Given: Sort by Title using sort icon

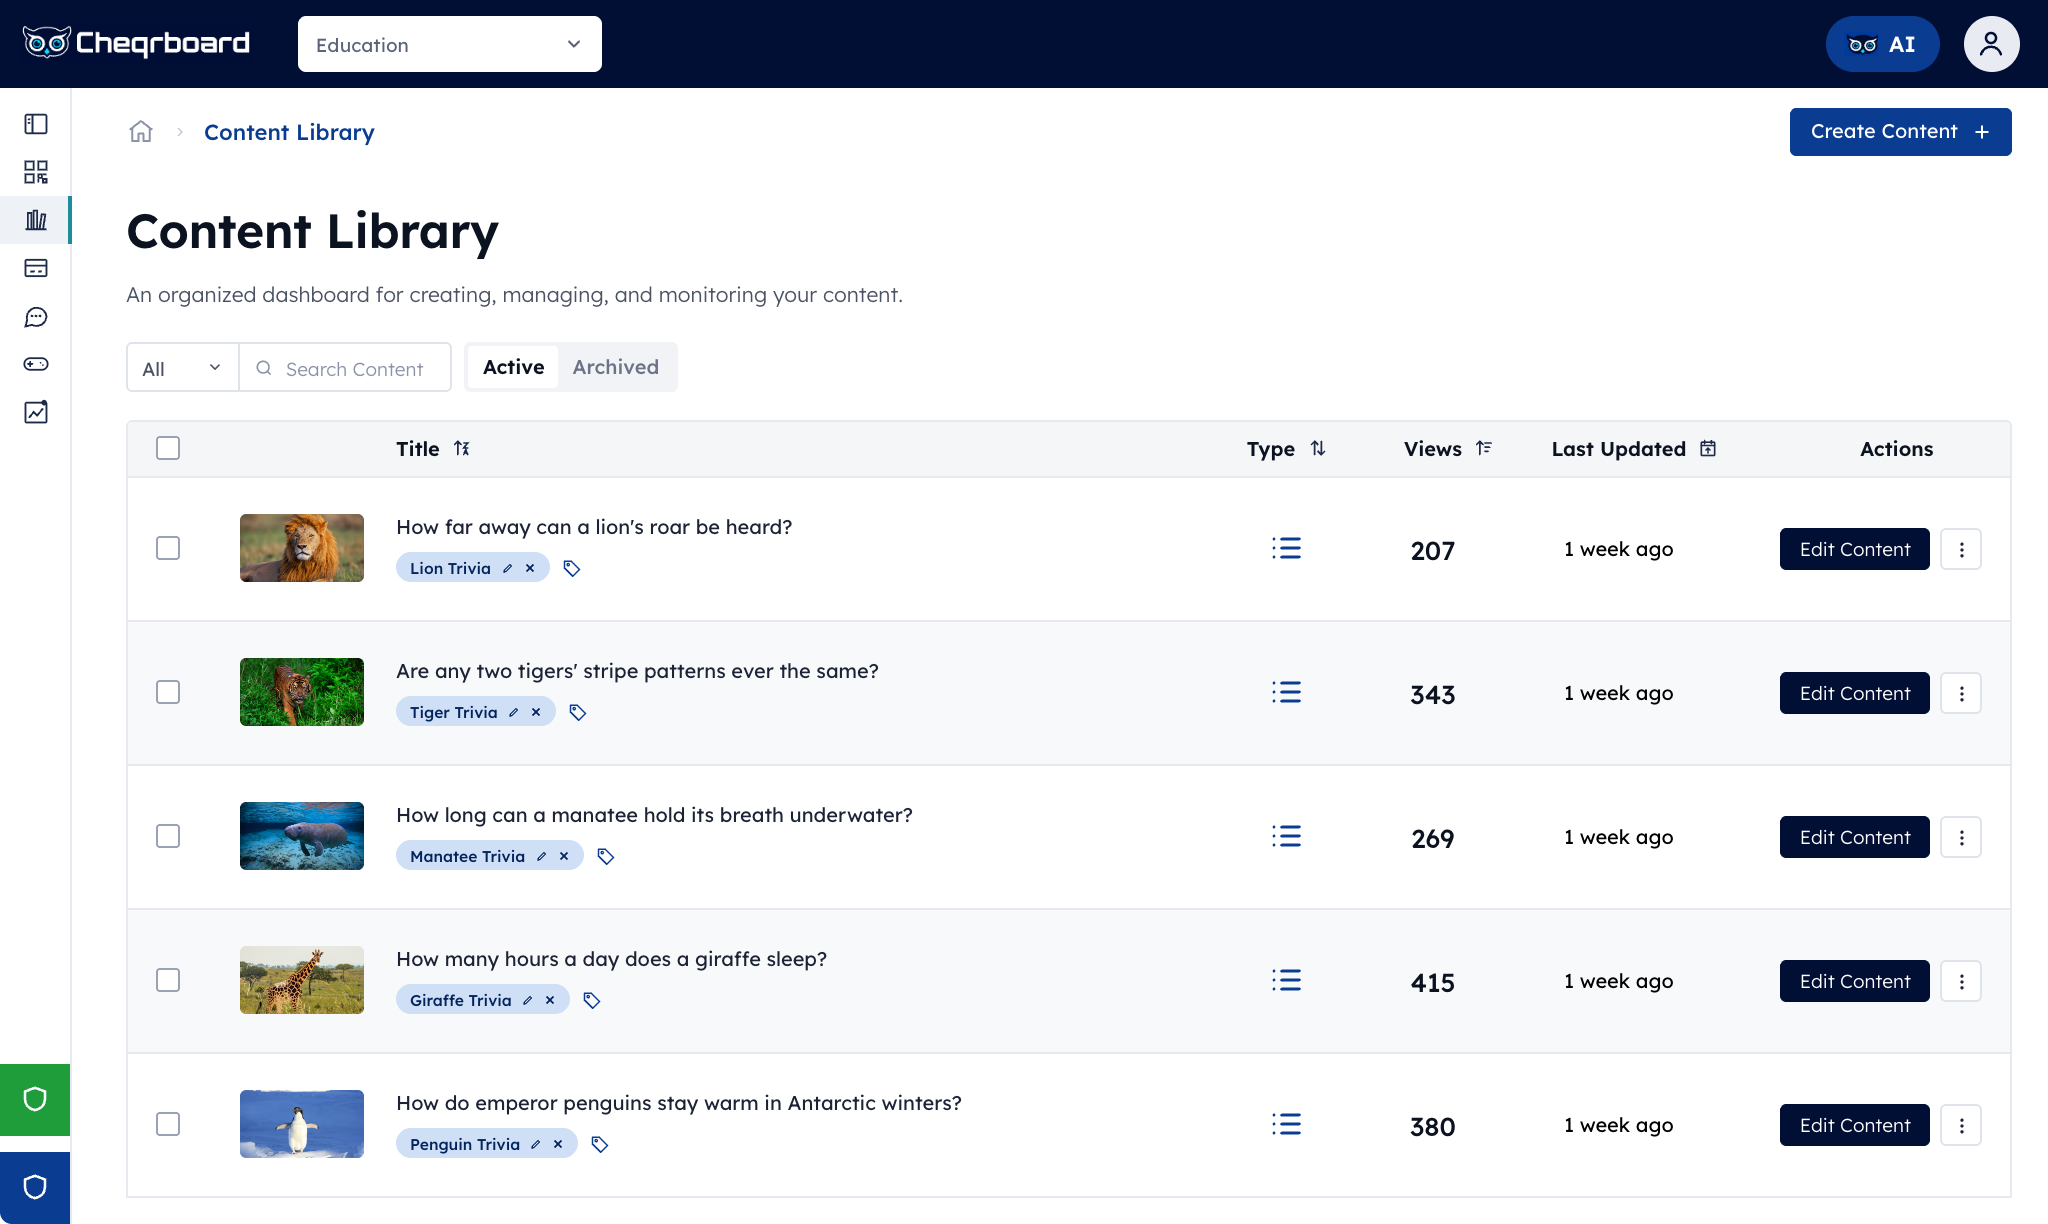Looking at the screenshot, I should tap(462, 448).
